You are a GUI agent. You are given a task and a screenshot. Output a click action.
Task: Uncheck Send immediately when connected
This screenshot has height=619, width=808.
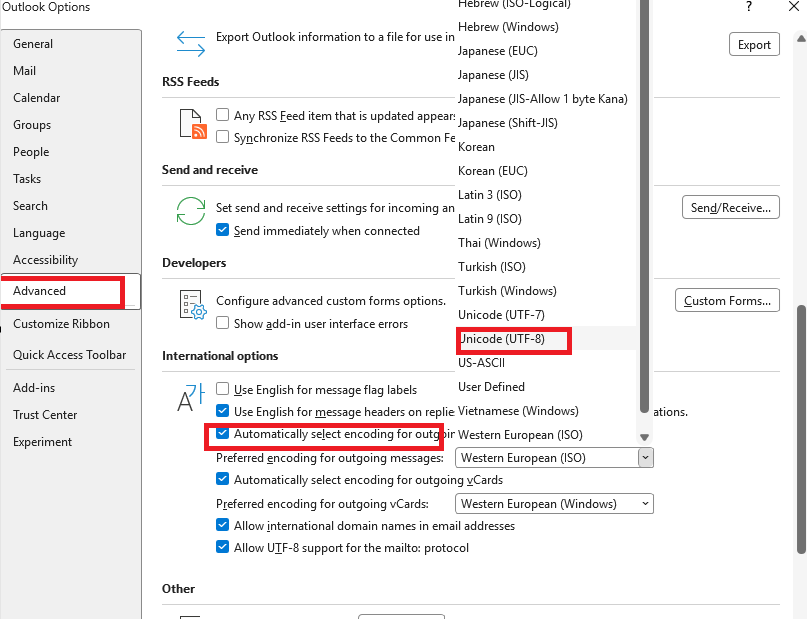[x=223, y=229]
